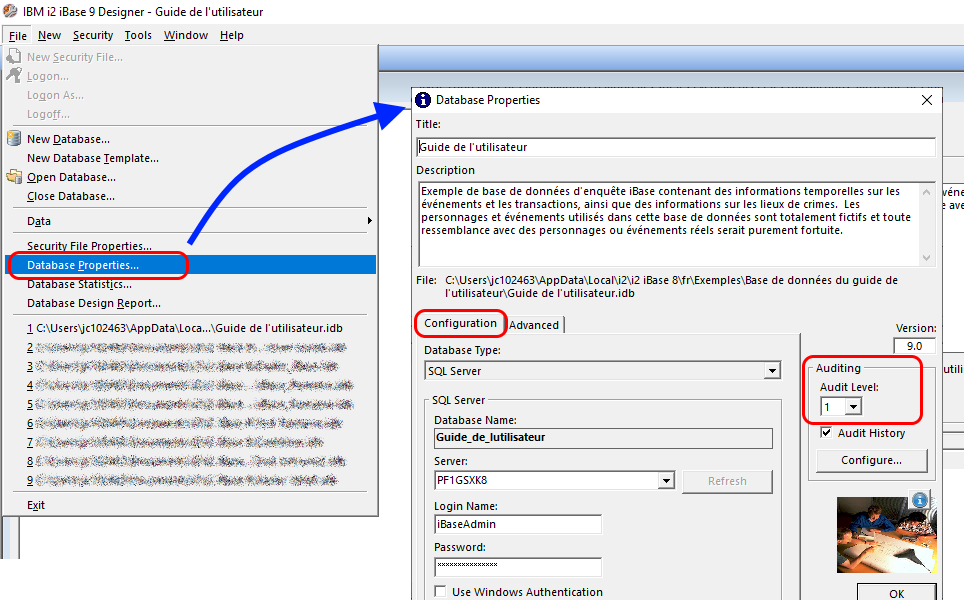Click OK to confirm database properties
This screenshot has height=600, width=964.
[896, 592]
